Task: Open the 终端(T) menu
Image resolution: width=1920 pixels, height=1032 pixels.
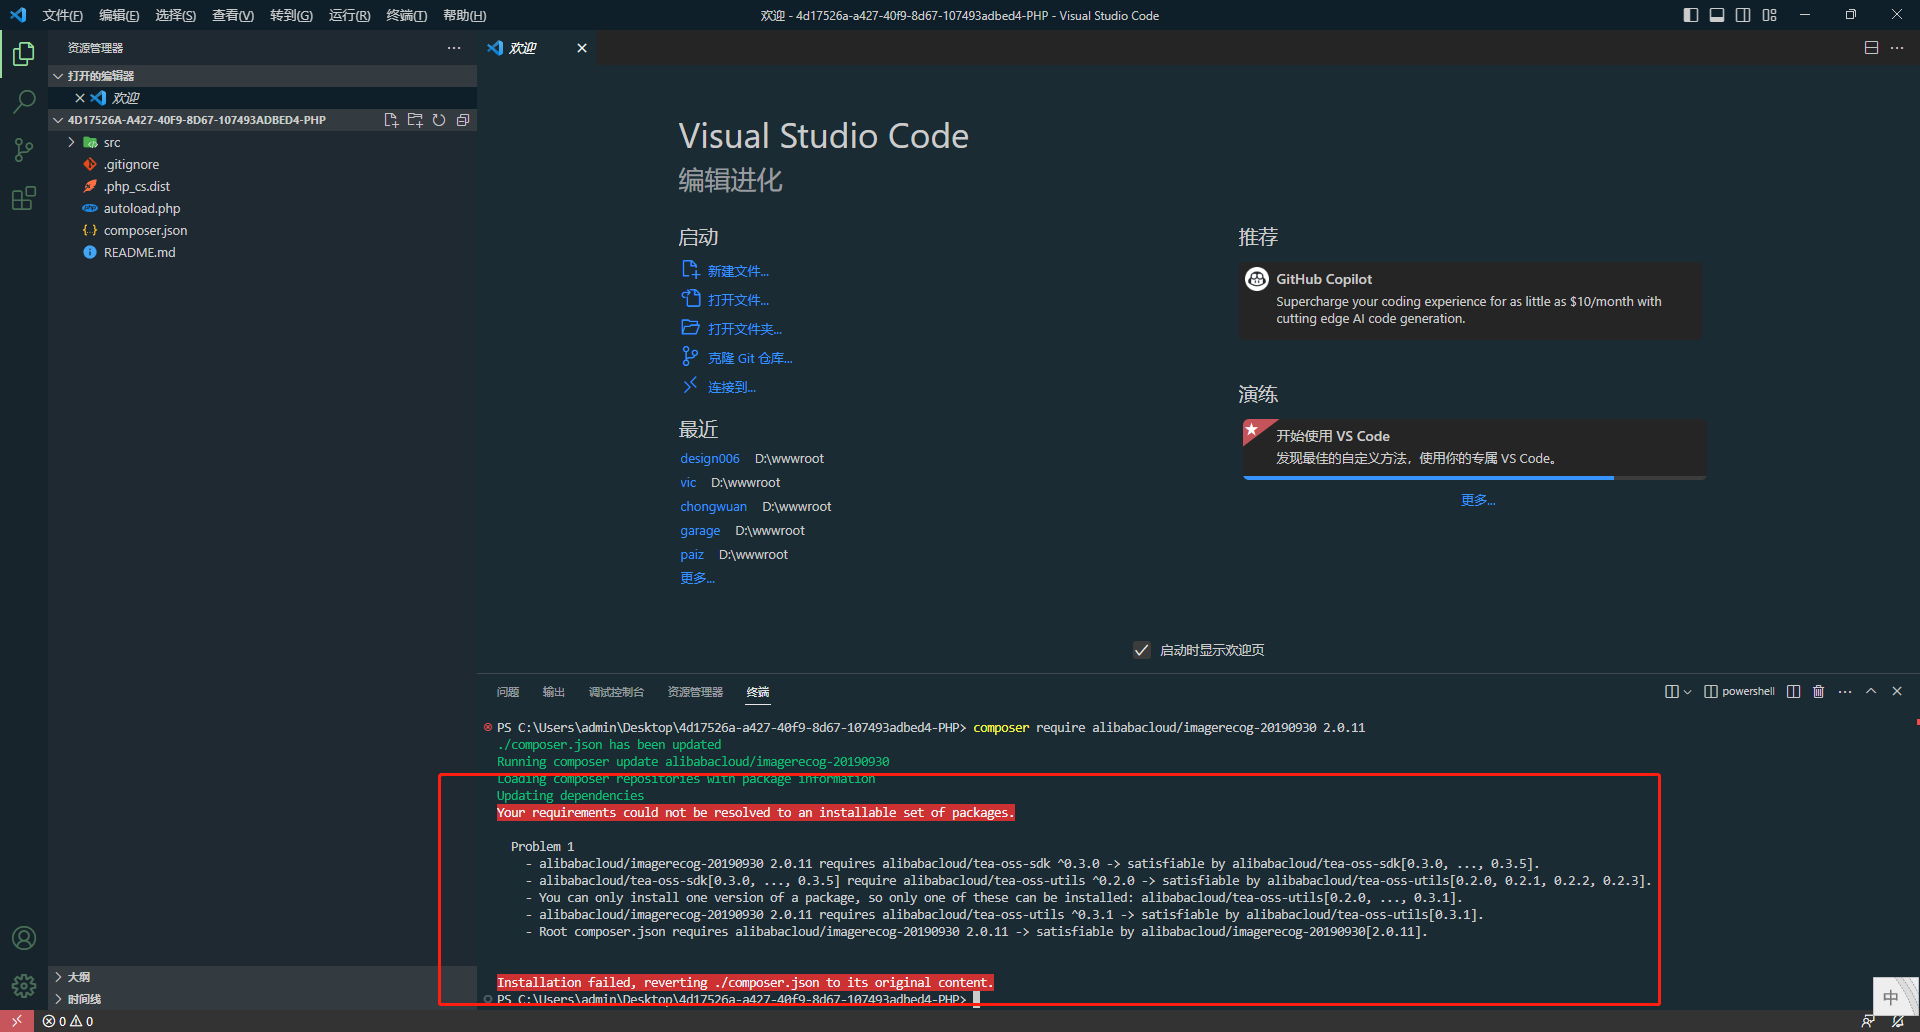Action: point(407,15)
